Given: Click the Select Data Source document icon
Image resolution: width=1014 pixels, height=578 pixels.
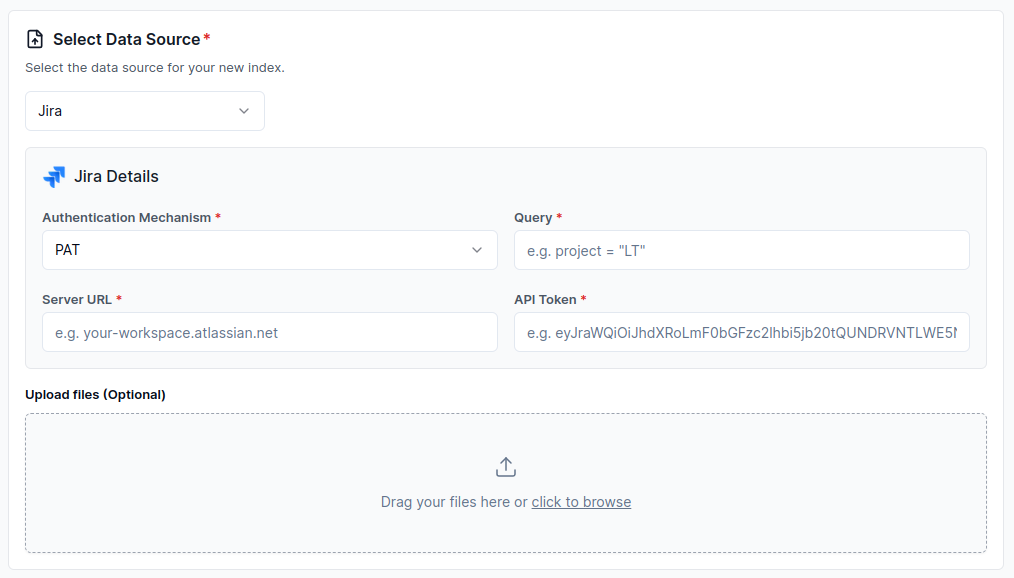Looking at the screenshot, I should click(x=36, y=38).
